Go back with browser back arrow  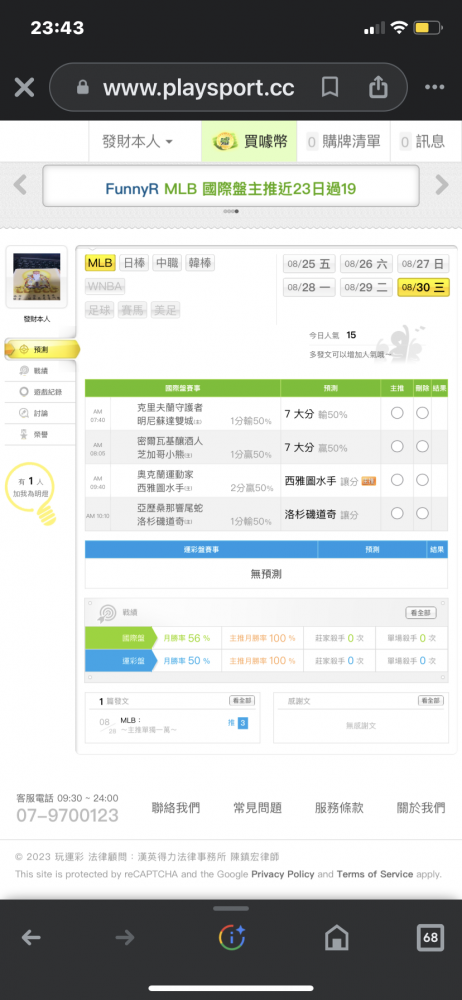(31, 937)
